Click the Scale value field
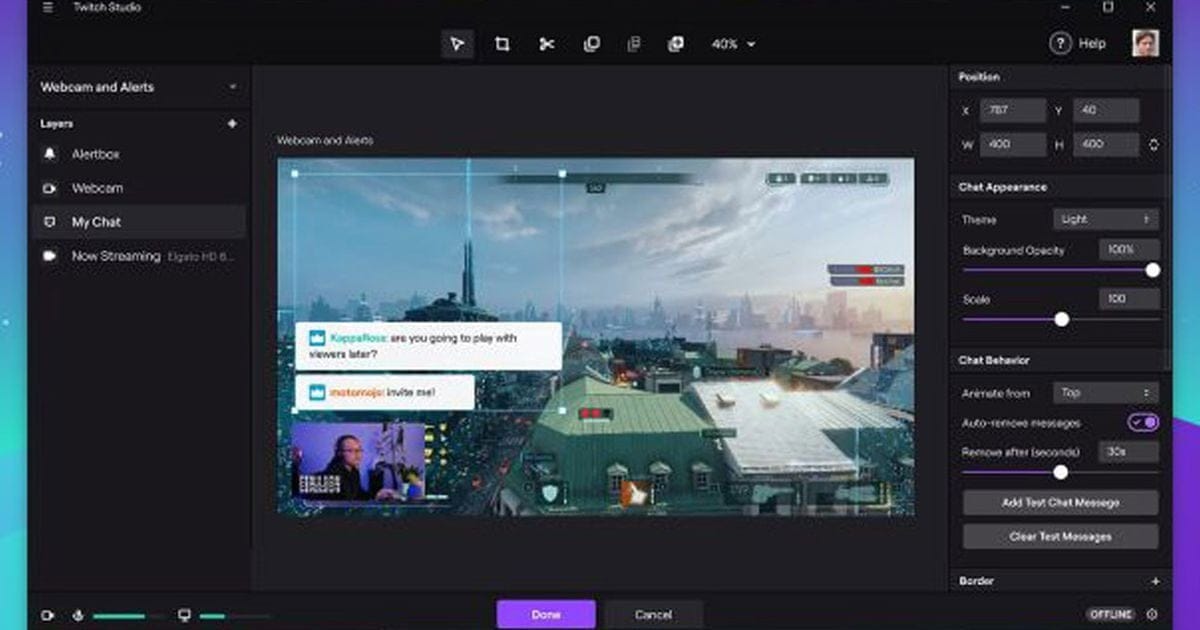Viewport: 1200px width, 630px height. 1129,299
